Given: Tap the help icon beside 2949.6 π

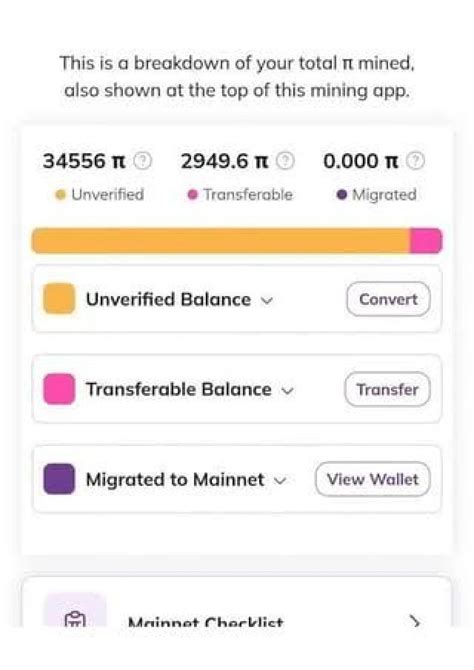Looking at the screenshot, I should pos(285,161).
